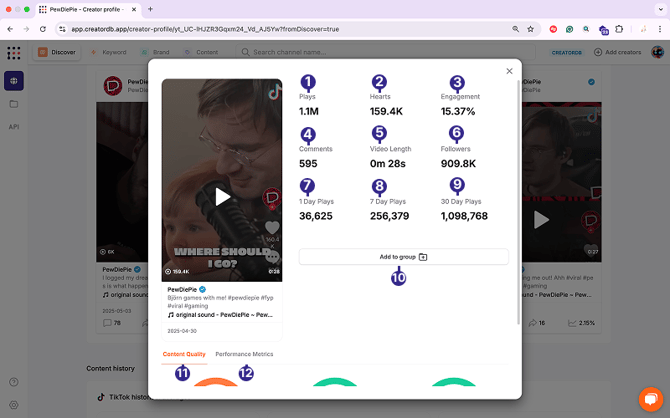
Task: Click the browser forward arrow
Action: [26, 29]
